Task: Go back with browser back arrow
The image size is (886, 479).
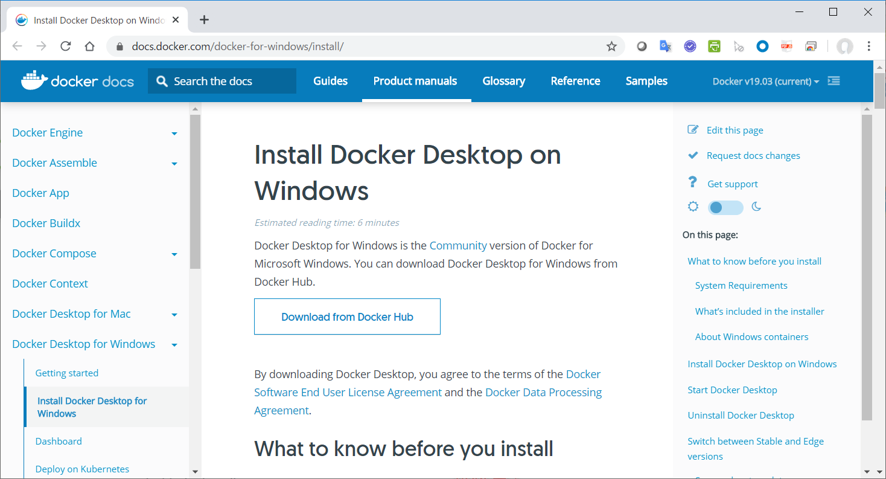Action: click(18, 46)
